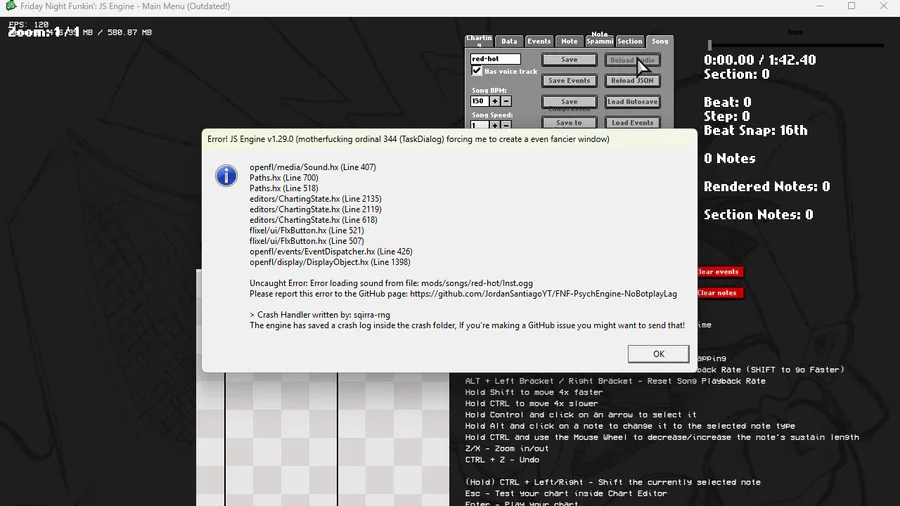Click the song time slider handle
900x506 pixels.
tap(709, 45)
